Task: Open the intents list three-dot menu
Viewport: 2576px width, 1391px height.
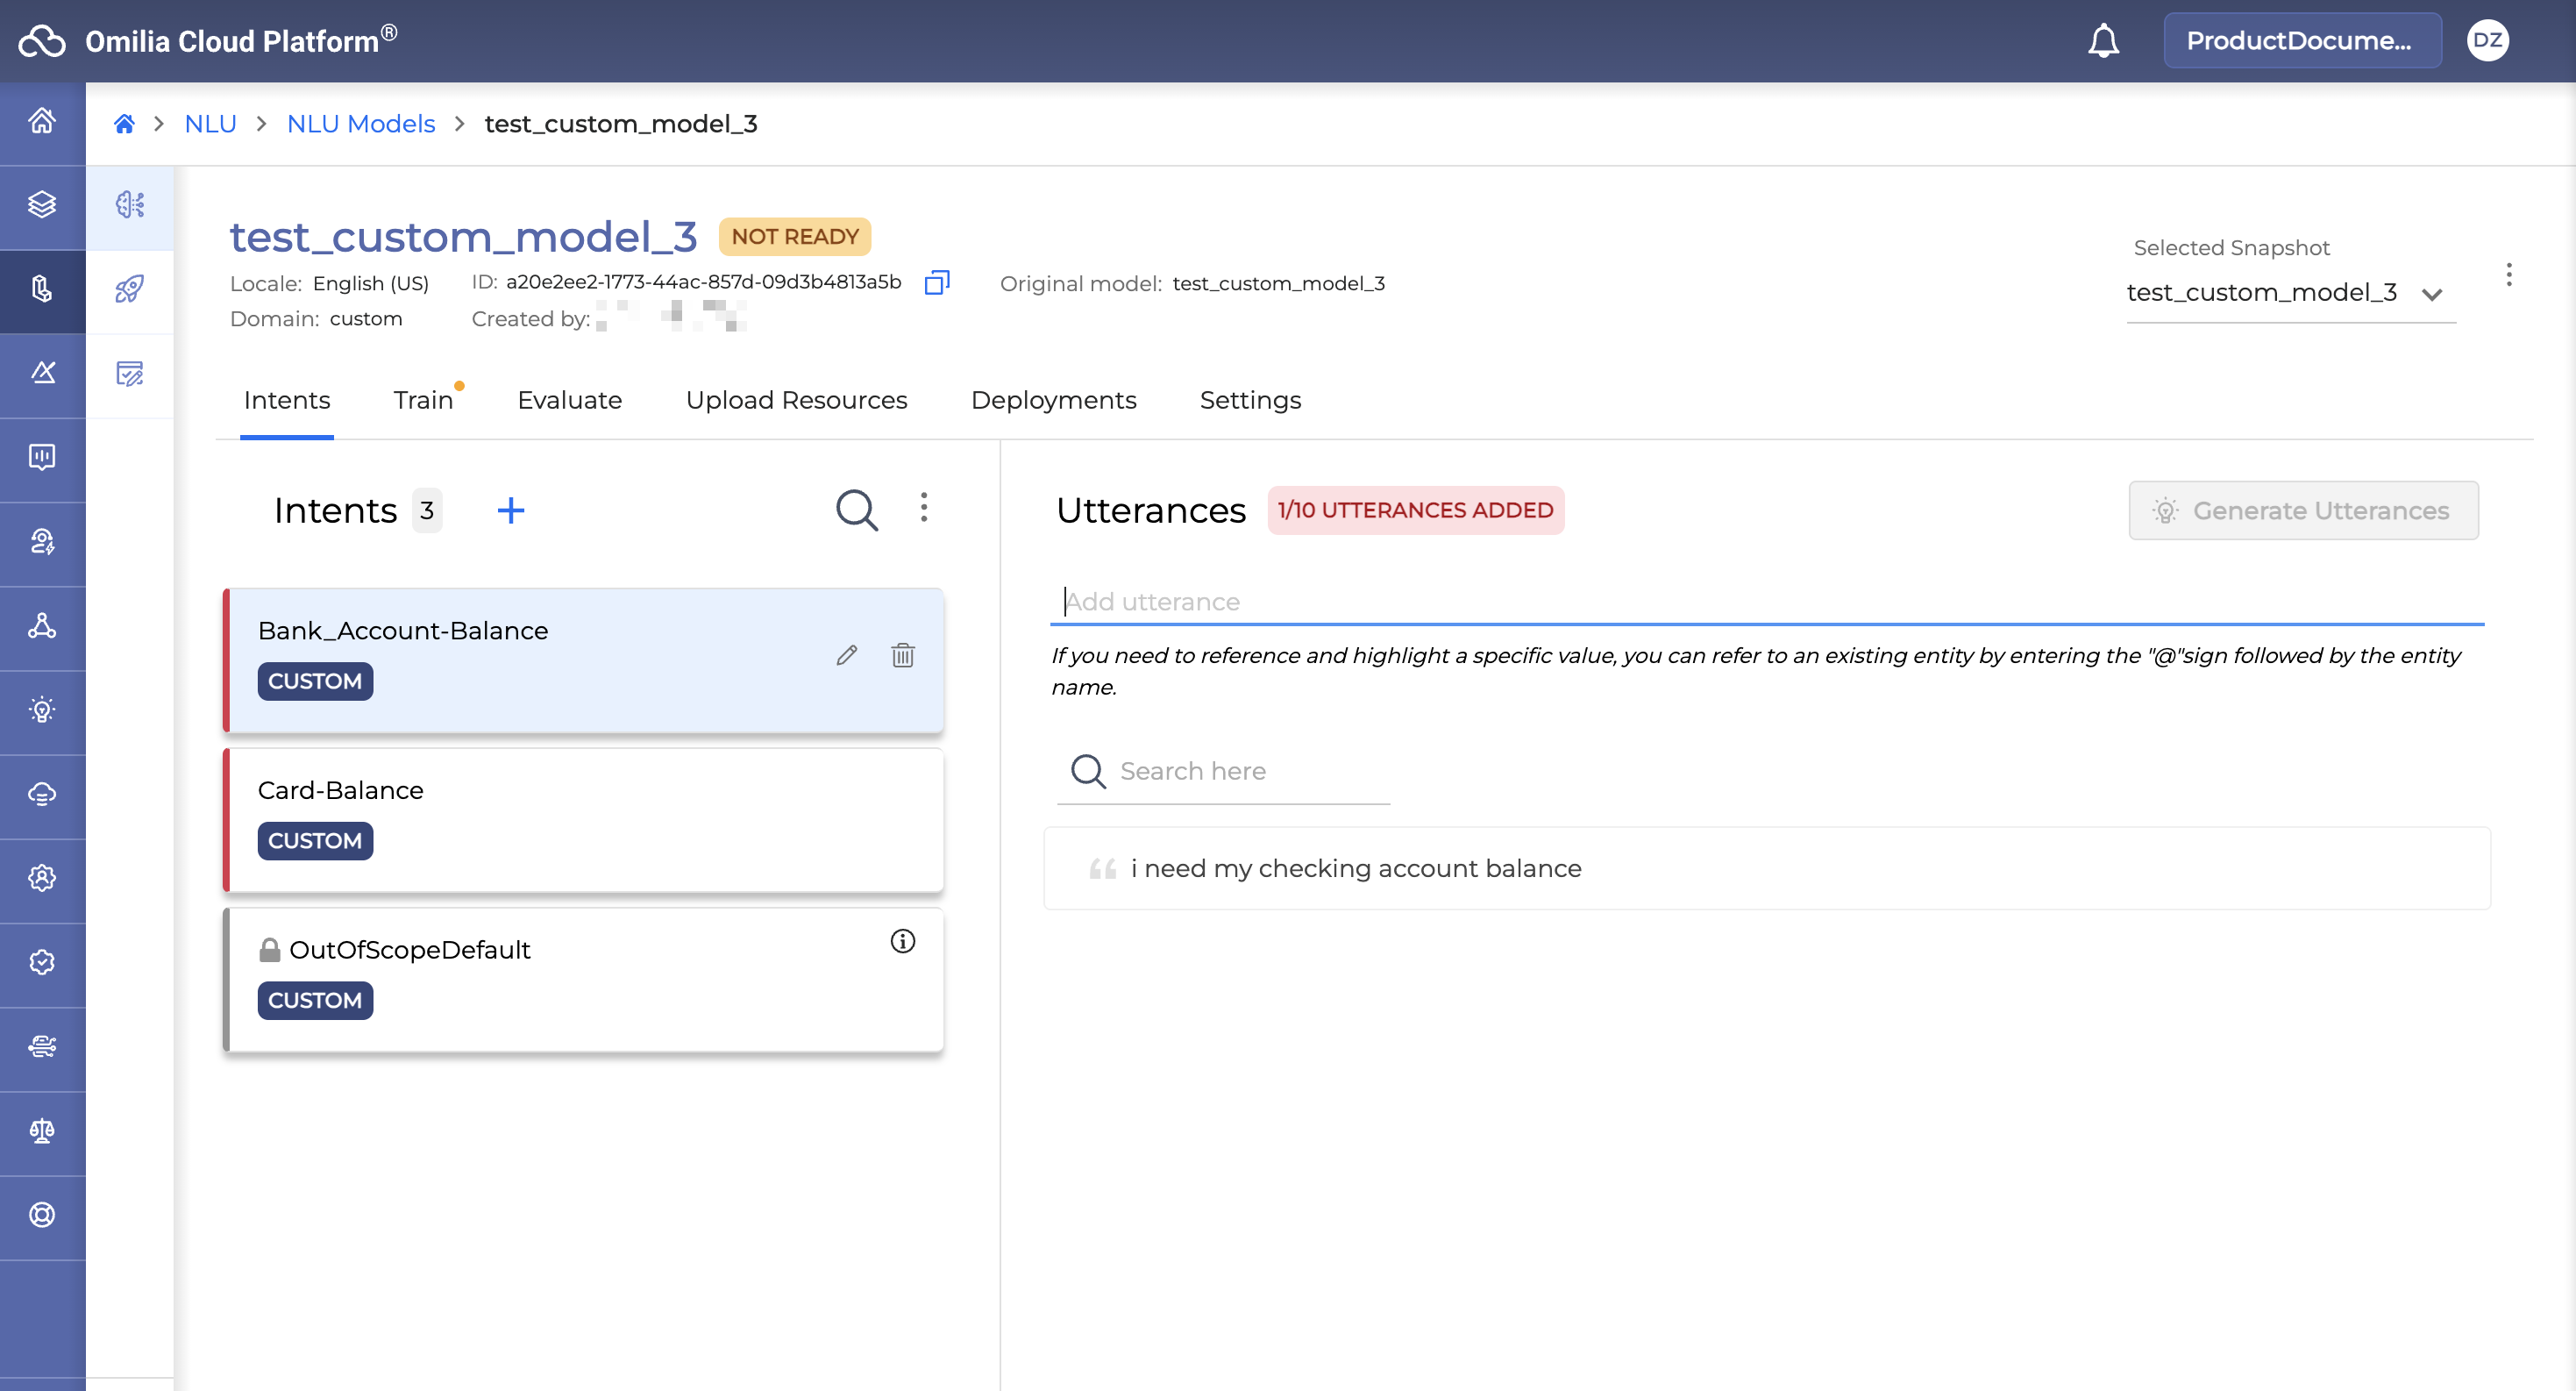Action: (923, 508)
